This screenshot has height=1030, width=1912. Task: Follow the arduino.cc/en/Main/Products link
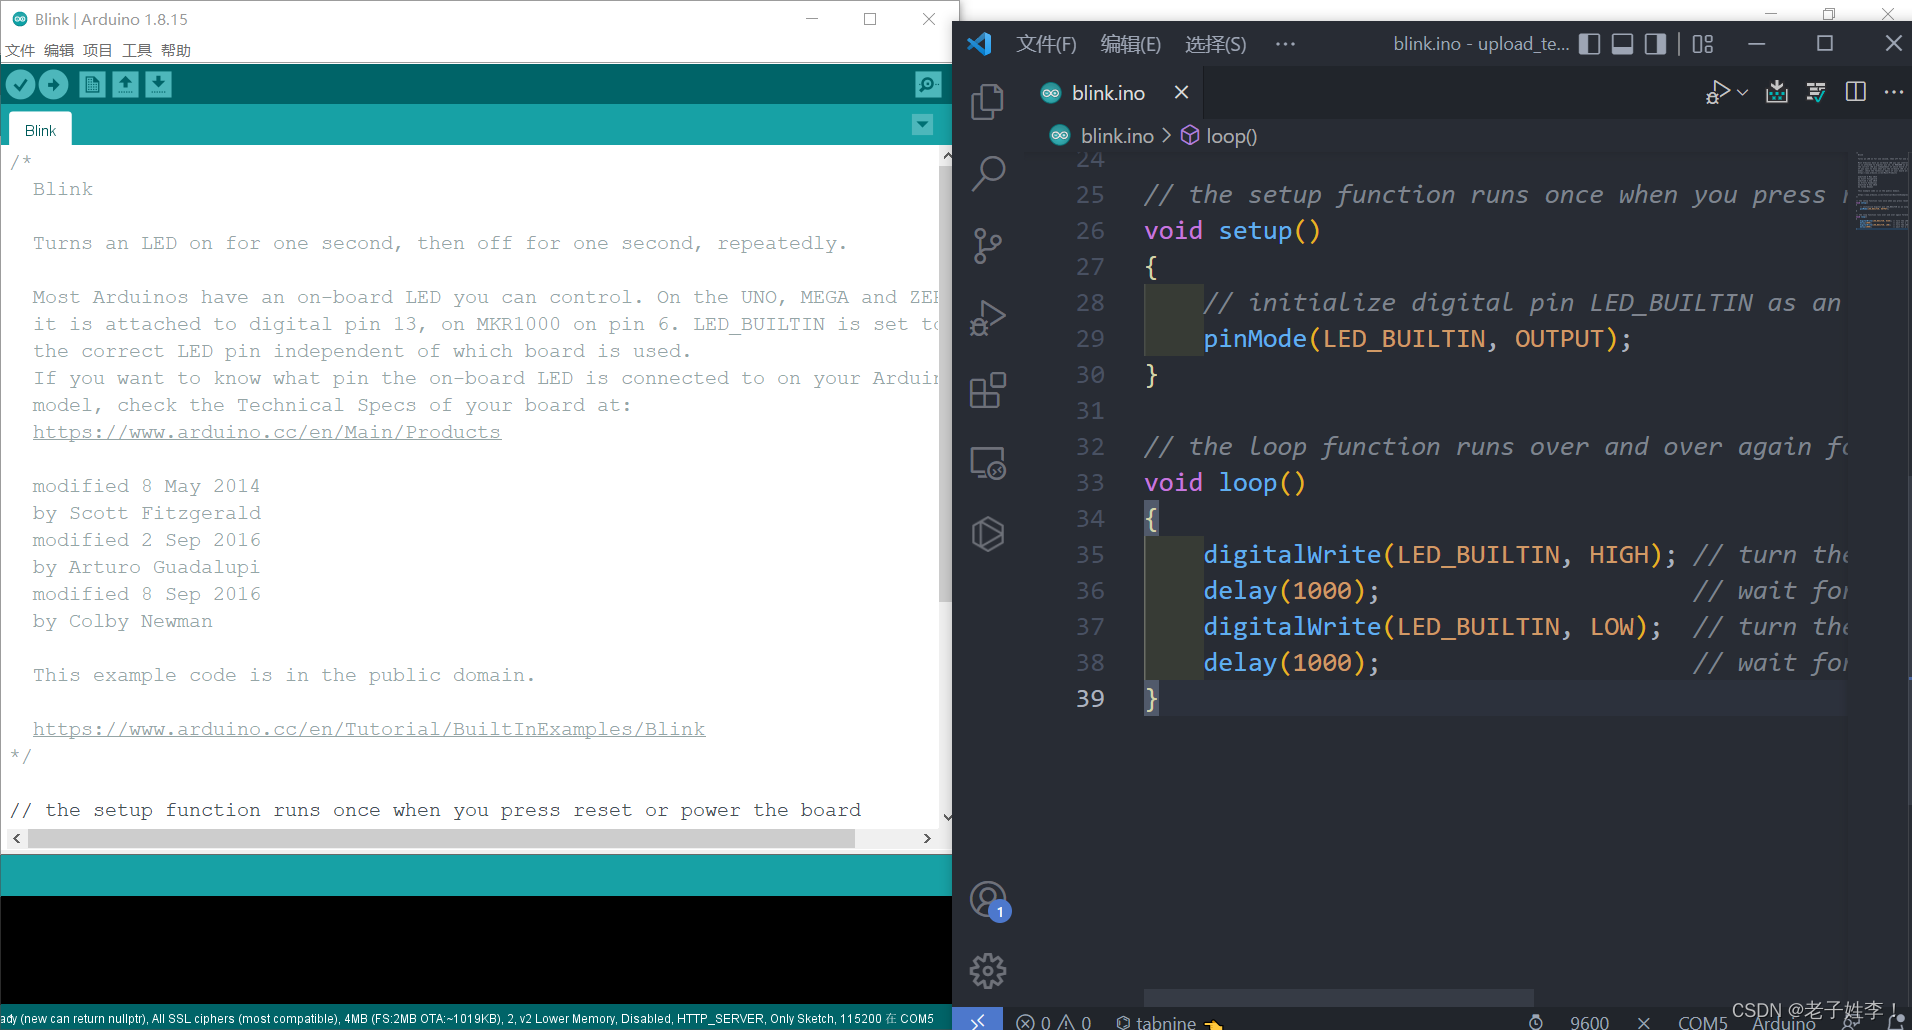coord(267,432)
